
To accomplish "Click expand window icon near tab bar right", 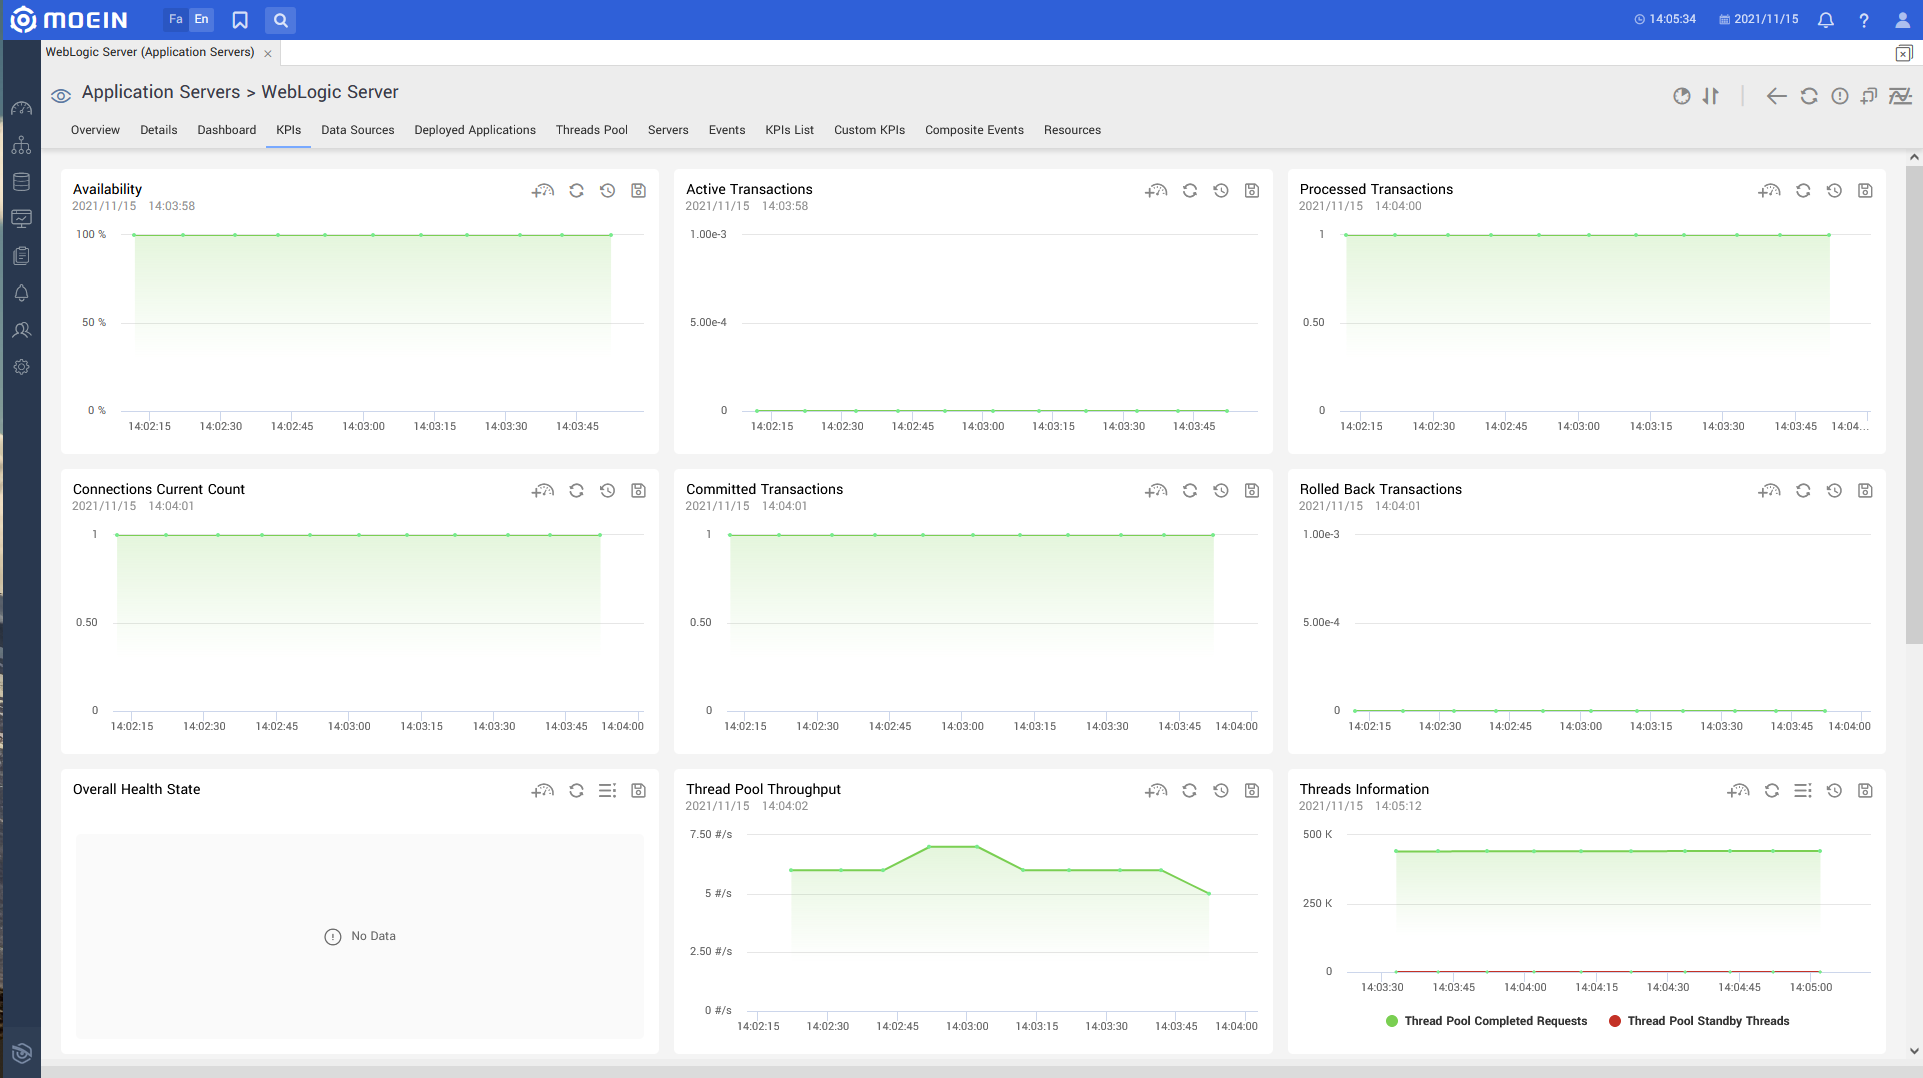I will point(1903,54).
